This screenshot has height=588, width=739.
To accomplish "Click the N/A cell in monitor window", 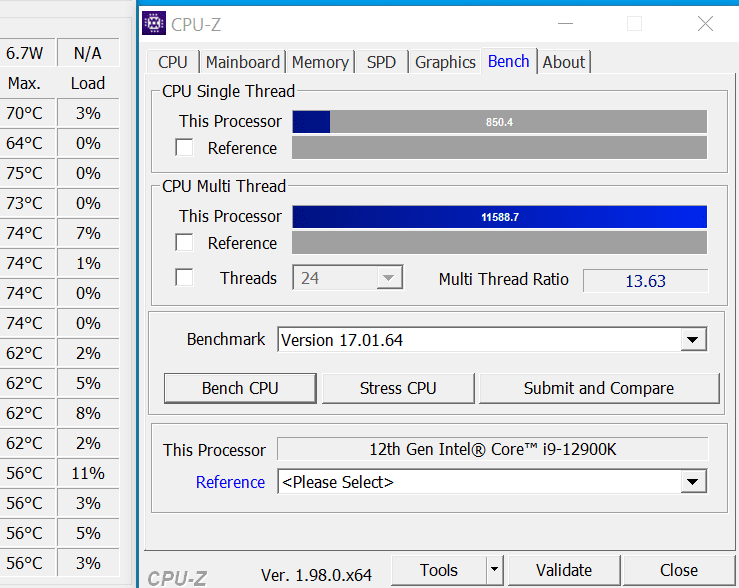I will [x=88, y=53].
